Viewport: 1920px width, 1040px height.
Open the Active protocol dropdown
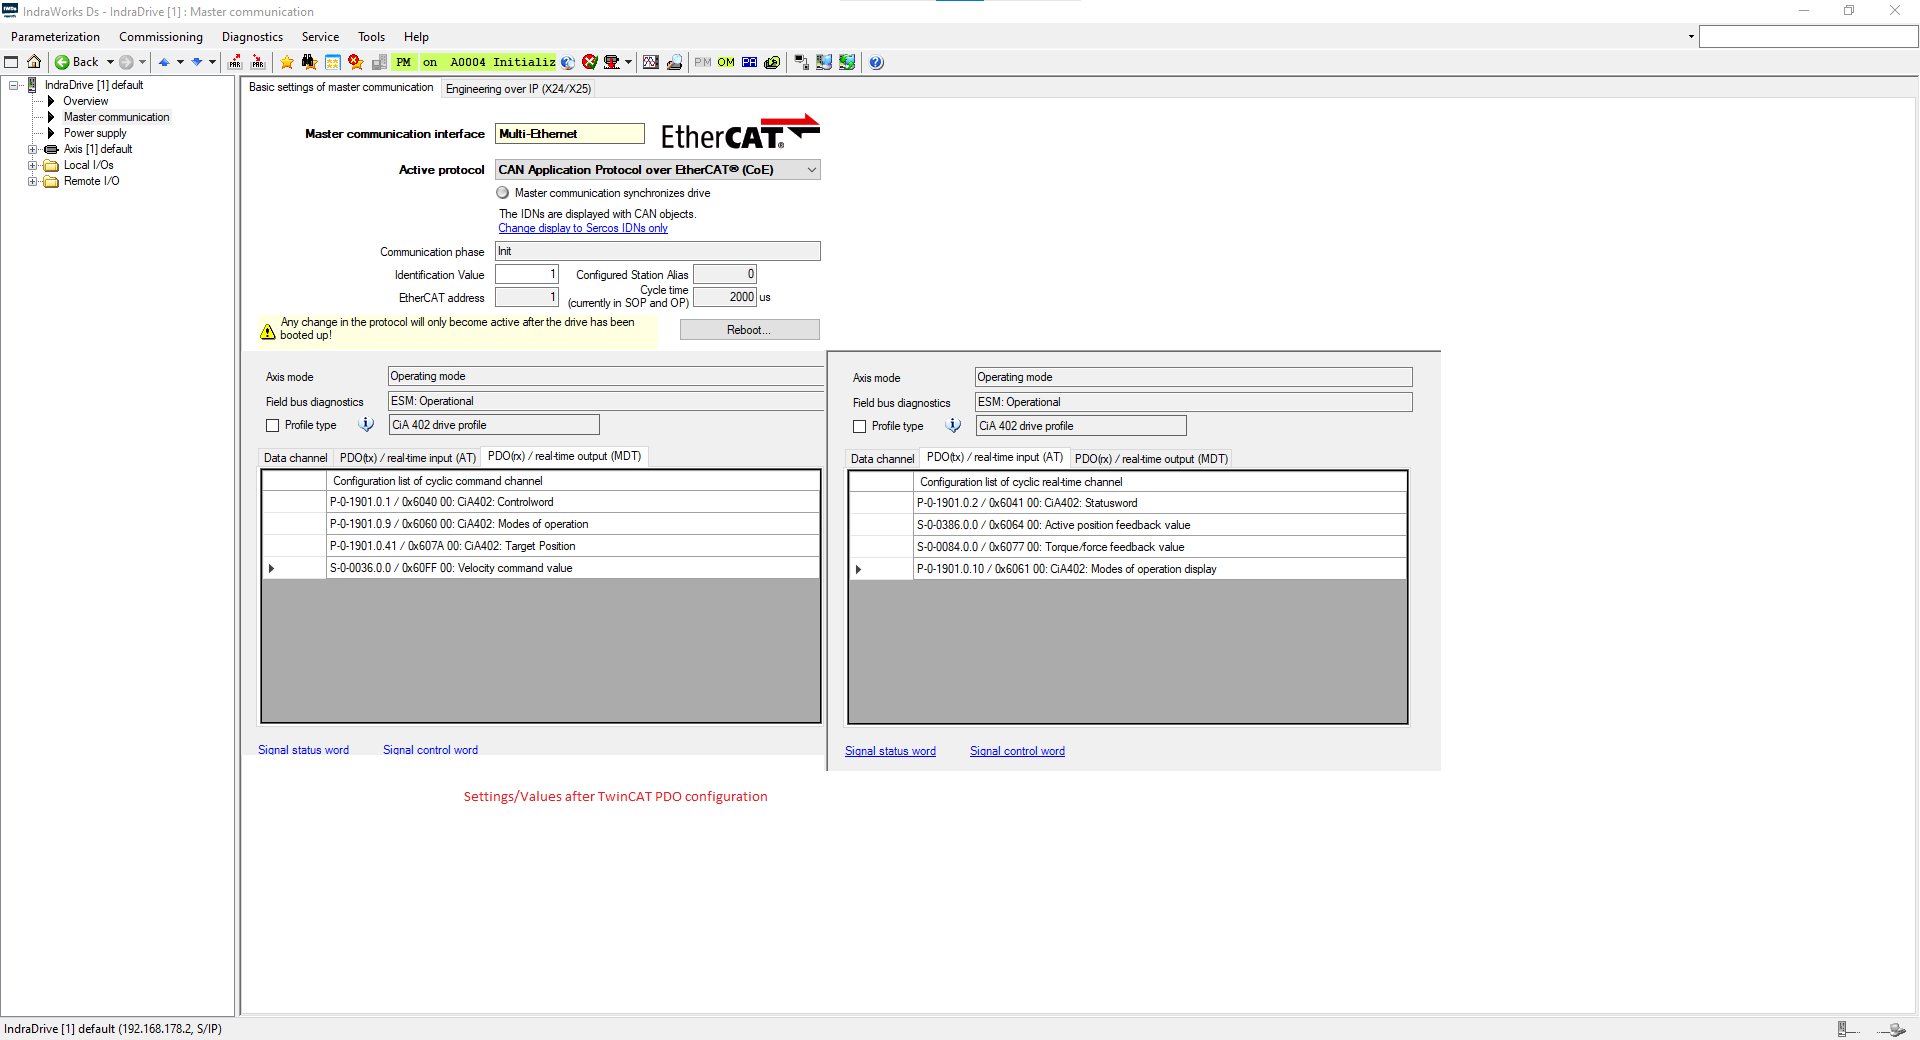[812, 170]
